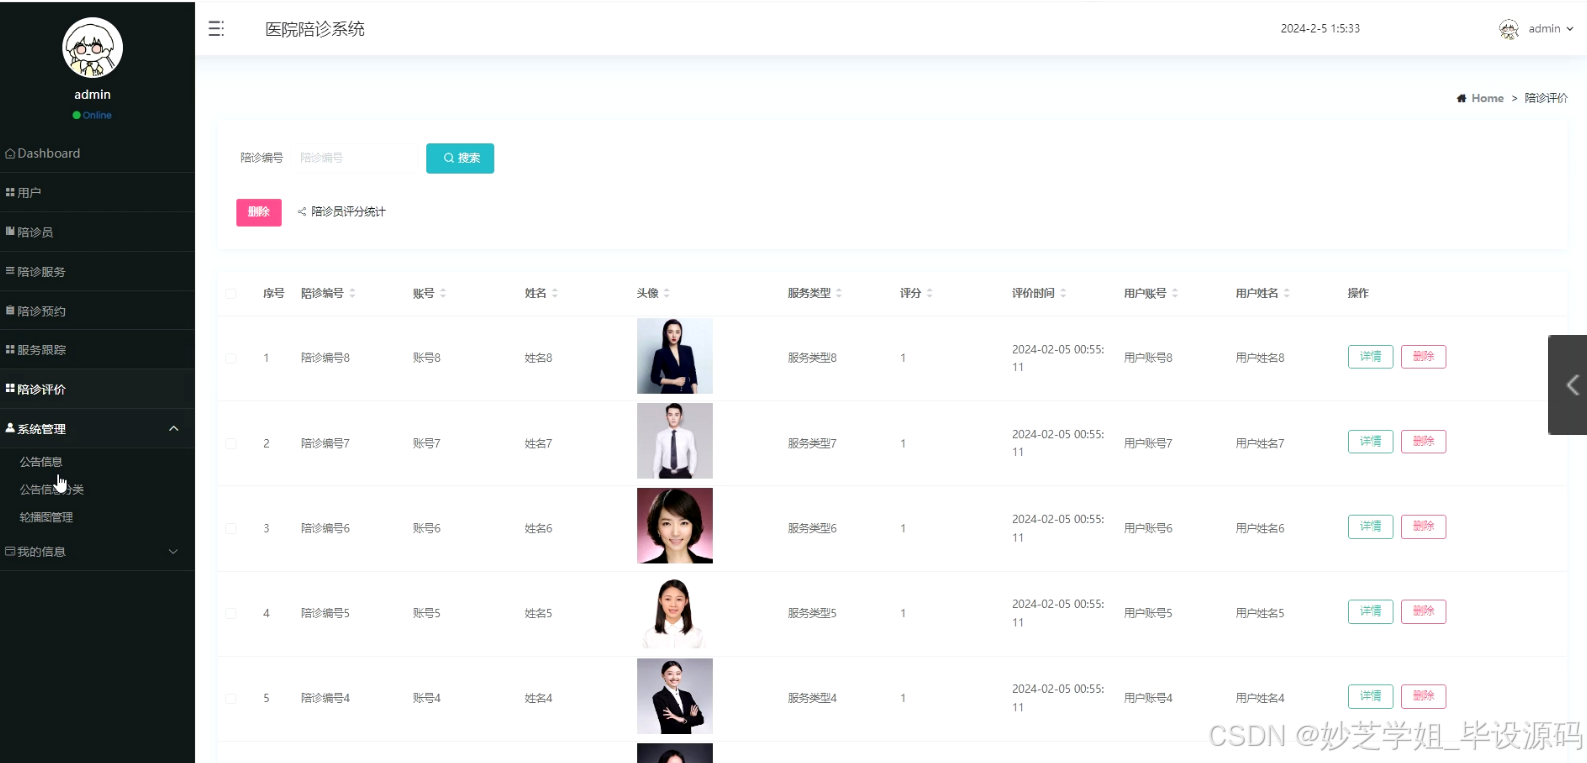Click the Home breadcrumb link
Image resolution: width=1587 pixels, height=763 pixels.
1487,98
